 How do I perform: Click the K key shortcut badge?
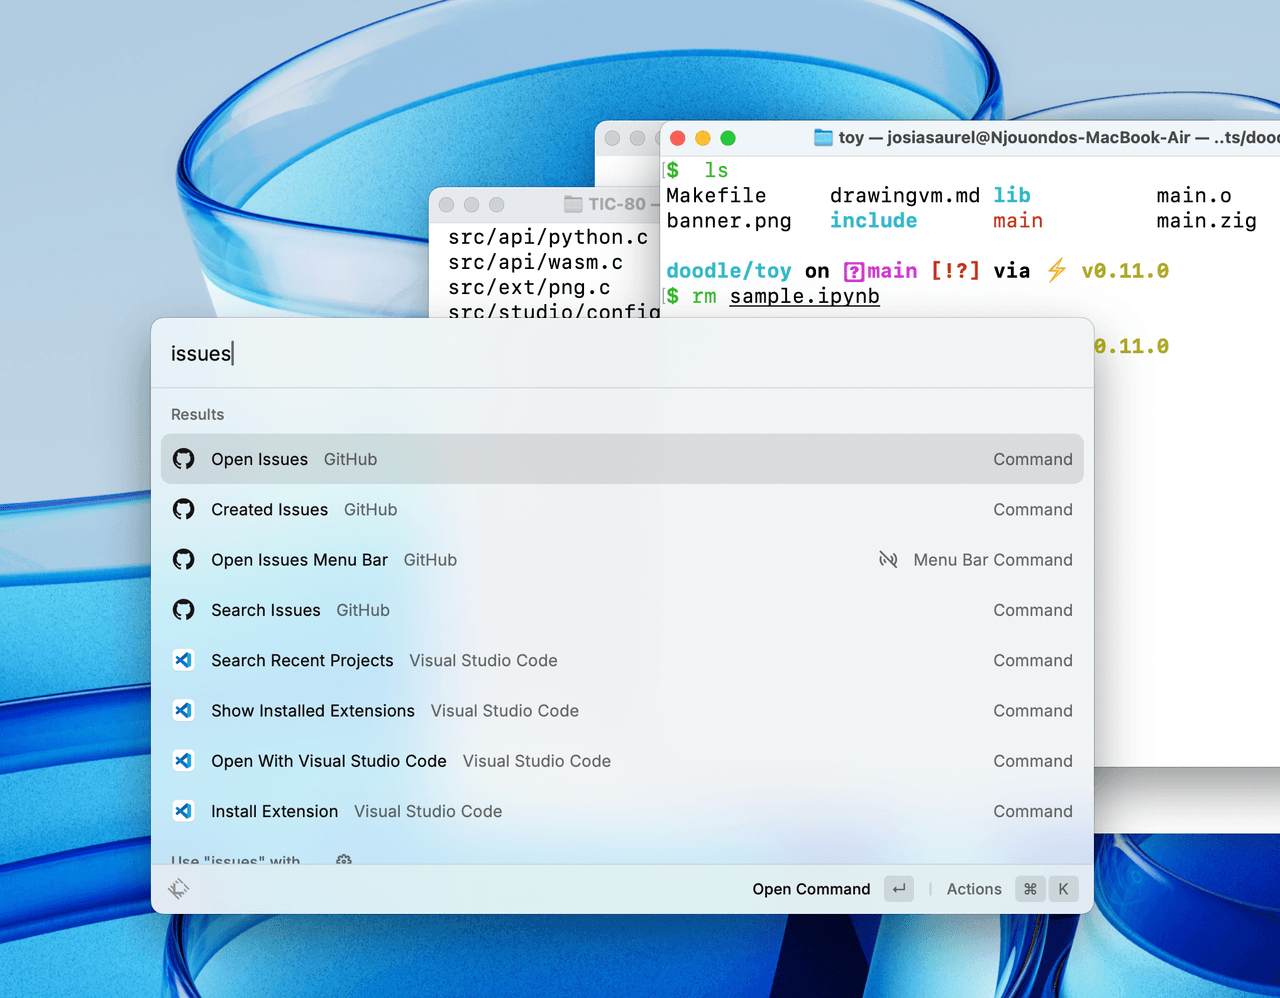pos(1063,889)
